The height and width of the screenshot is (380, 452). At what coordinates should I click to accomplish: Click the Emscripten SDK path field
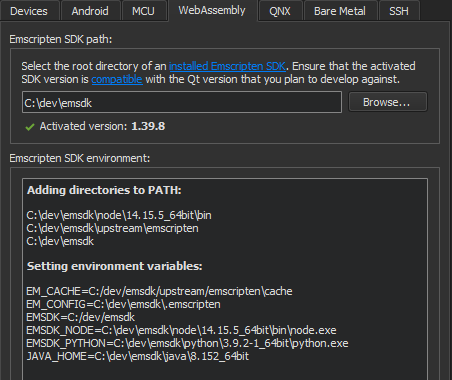182,102
